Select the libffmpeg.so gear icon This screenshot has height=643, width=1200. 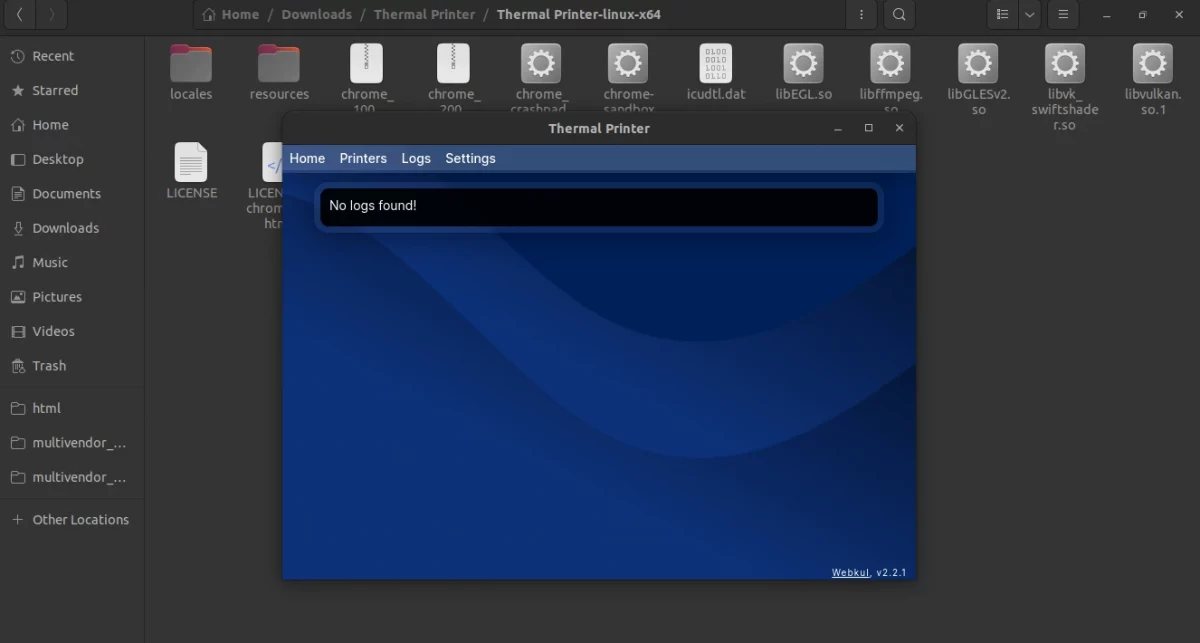tap(890, 62)
